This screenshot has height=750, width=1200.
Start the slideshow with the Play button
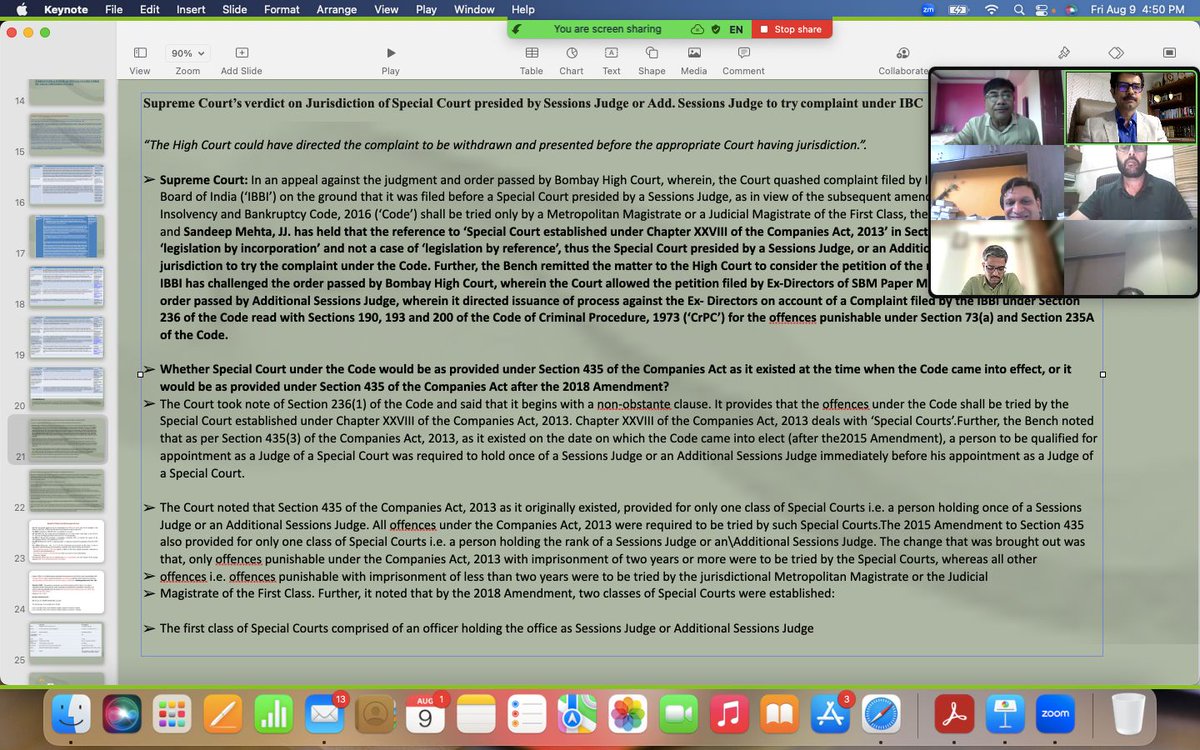391,60
